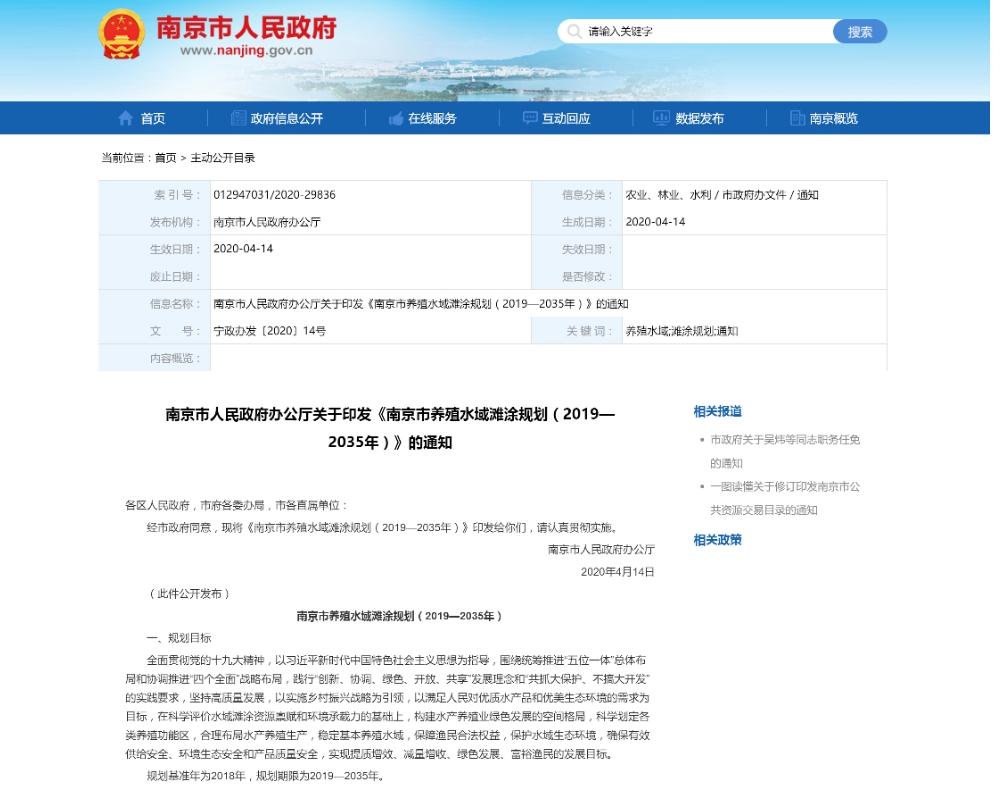The width and height of the screenshot is (1001, 791).
Task: Click the note （此件公开发布）
Action: click(x=188, y=594)
